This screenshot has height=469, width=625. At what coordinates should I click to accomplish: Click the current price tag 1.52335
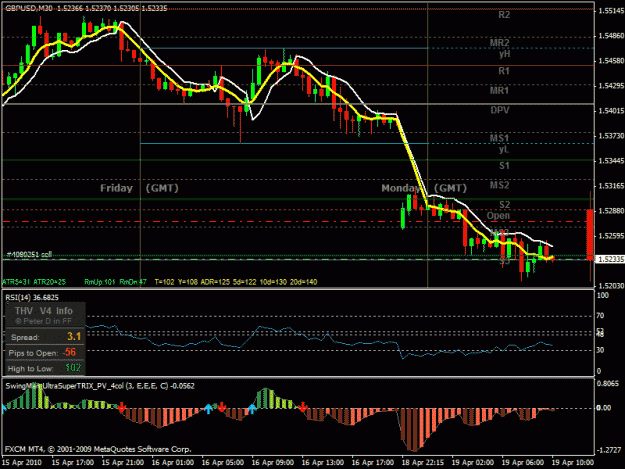coord(610,259)
